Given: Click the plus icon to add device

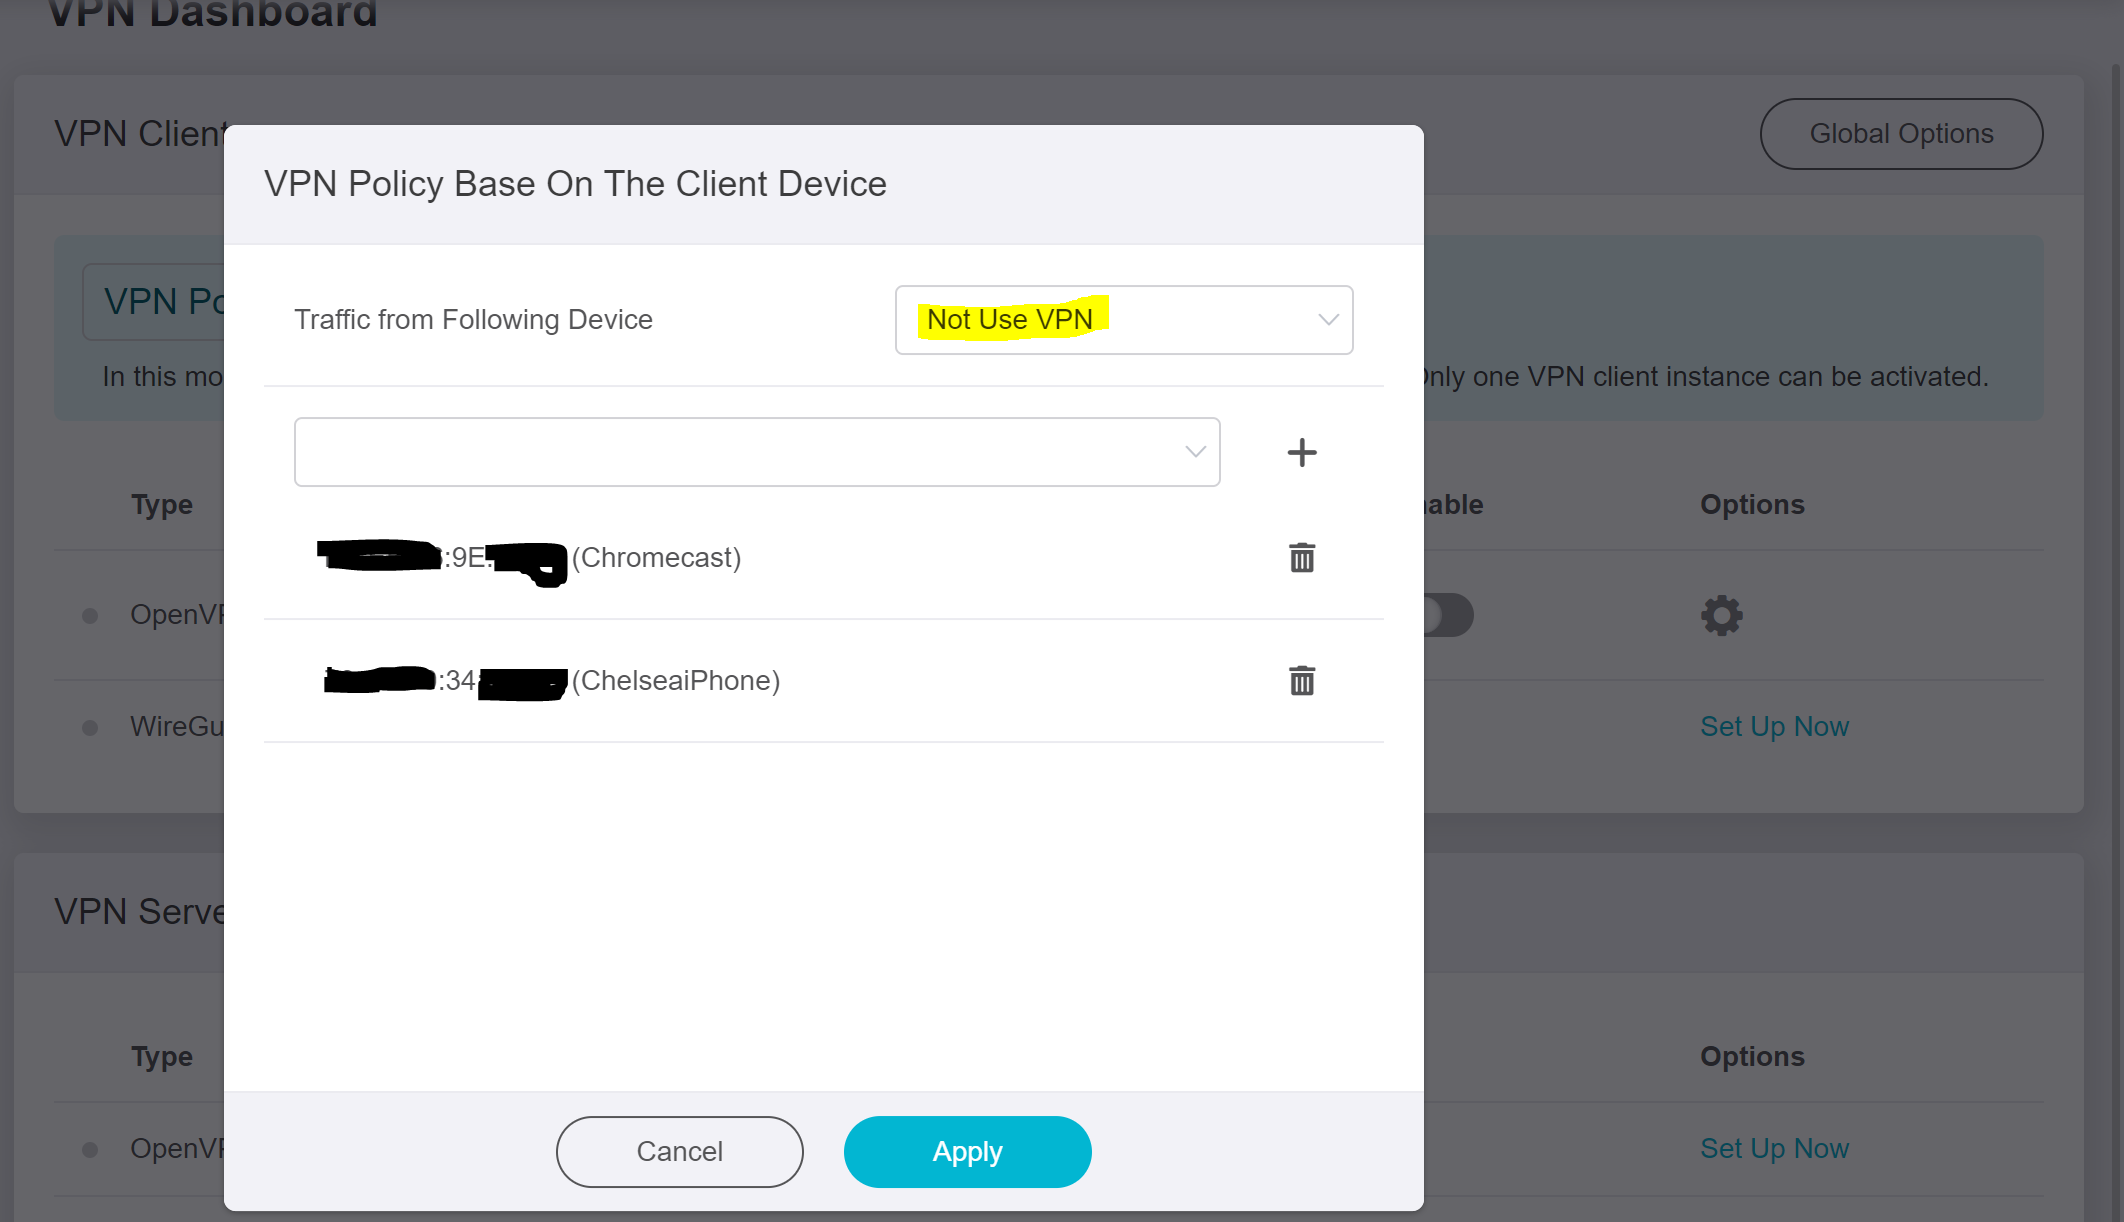Looking at the screenshot, I should [x=1301, y=452].
